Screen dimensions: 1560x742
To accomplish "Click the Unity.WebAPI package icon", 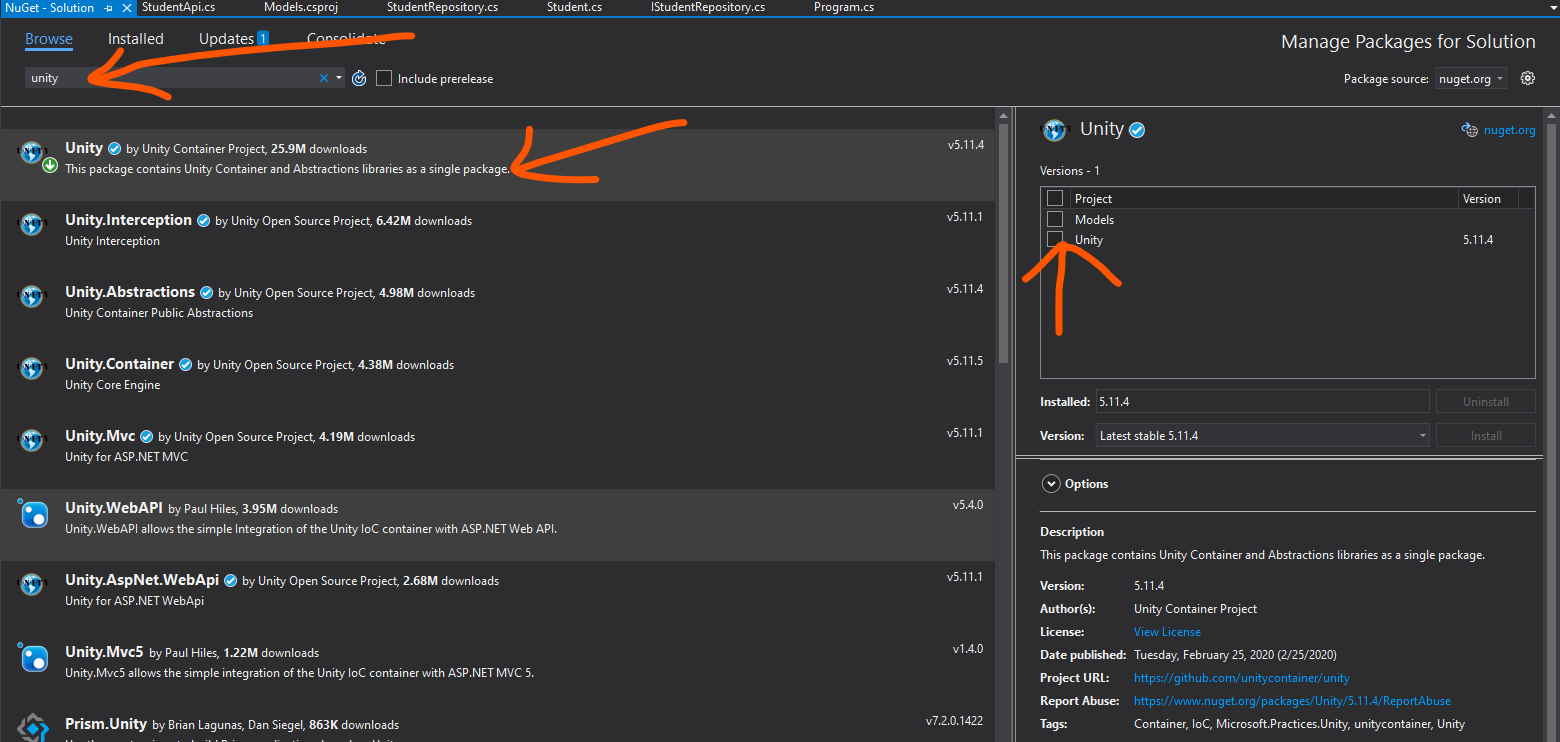I will tap(34, 514).
